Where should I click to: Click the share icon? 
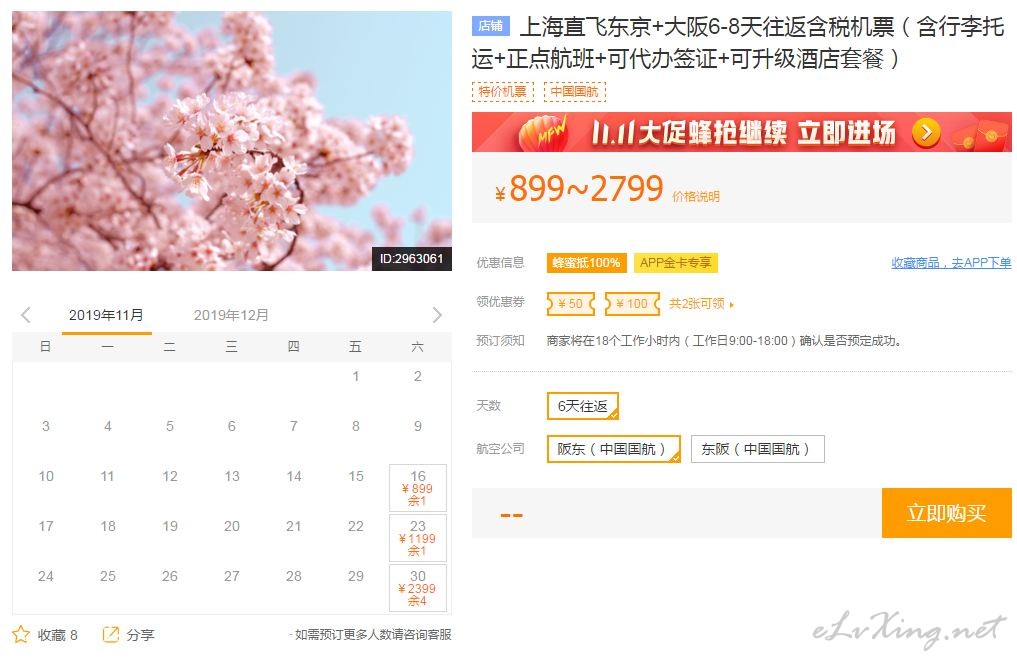coord(111,634)
